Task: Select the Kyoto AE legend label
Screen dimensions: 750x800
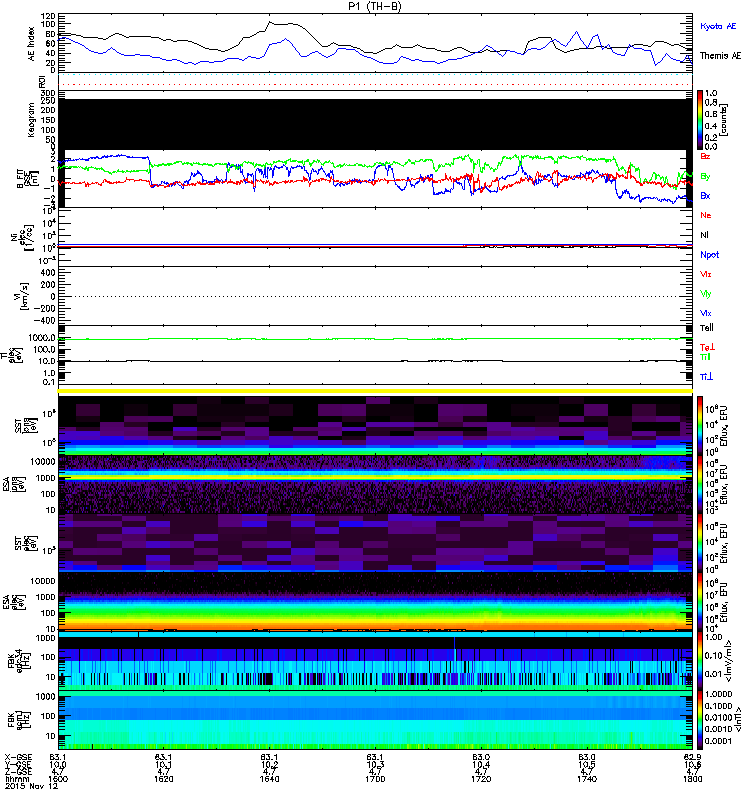Action: 718,26
